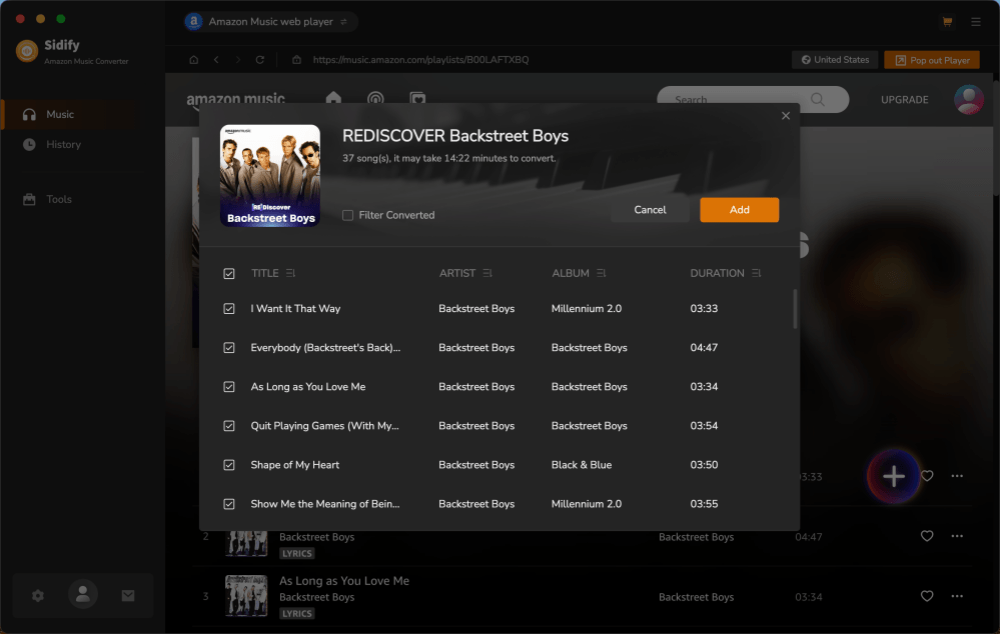Viewport: 1000px width, 634px height.
Task: Open the account user icon in sidebar
Action: pos(83,594)
